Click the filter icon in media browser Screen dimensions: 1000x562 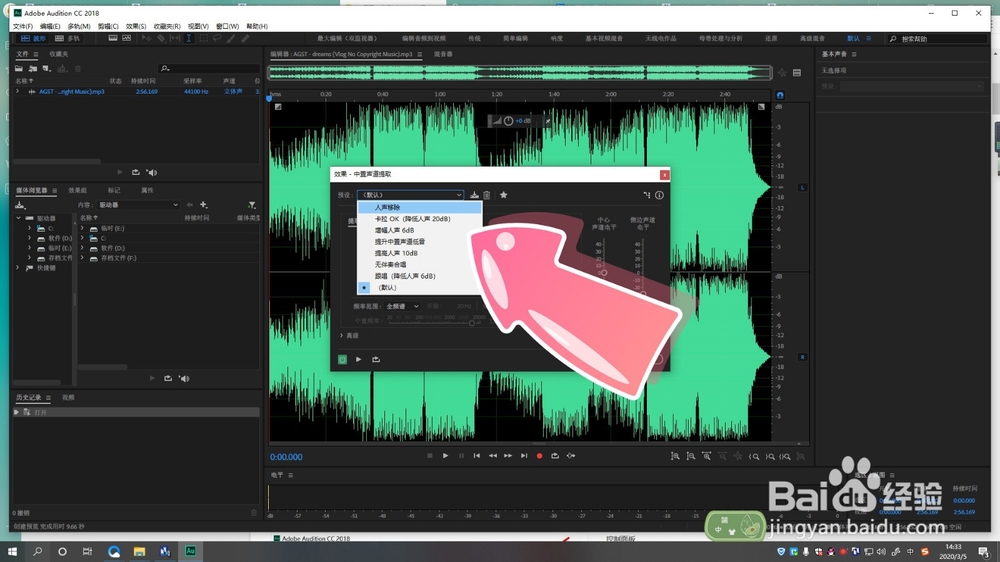(252, 205)
